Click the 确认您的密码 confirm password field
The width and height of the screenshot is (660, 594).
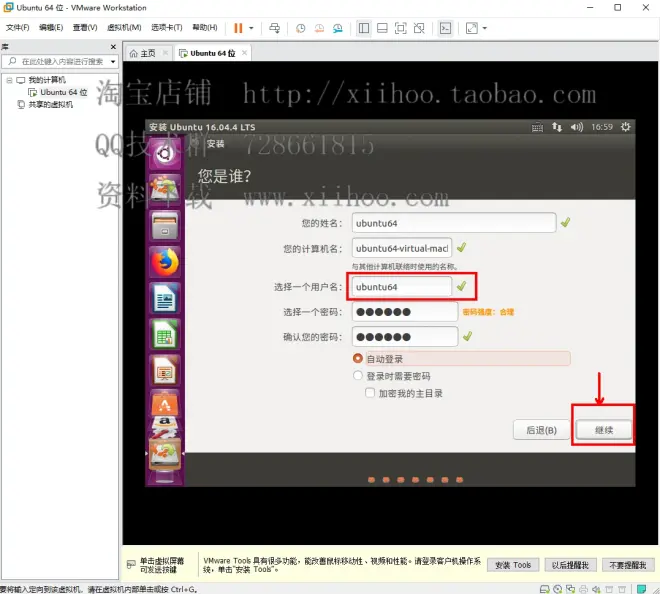tap(405, 336)
